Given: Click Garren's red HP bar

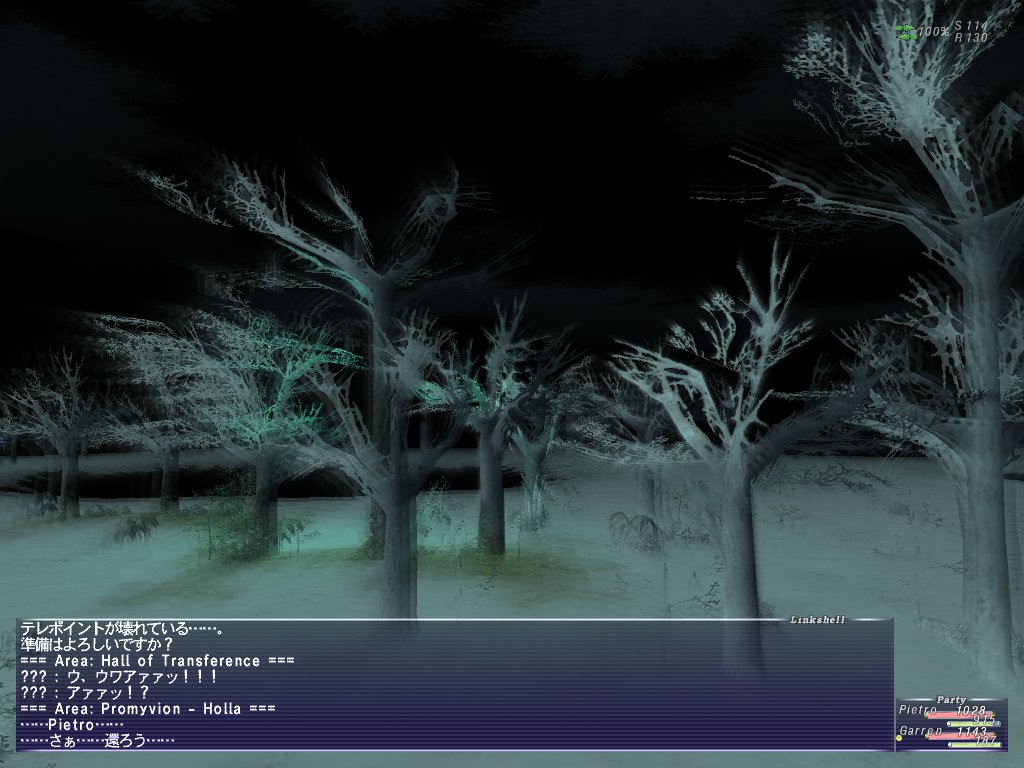Looking at the screenshot, I should (959, 737).
